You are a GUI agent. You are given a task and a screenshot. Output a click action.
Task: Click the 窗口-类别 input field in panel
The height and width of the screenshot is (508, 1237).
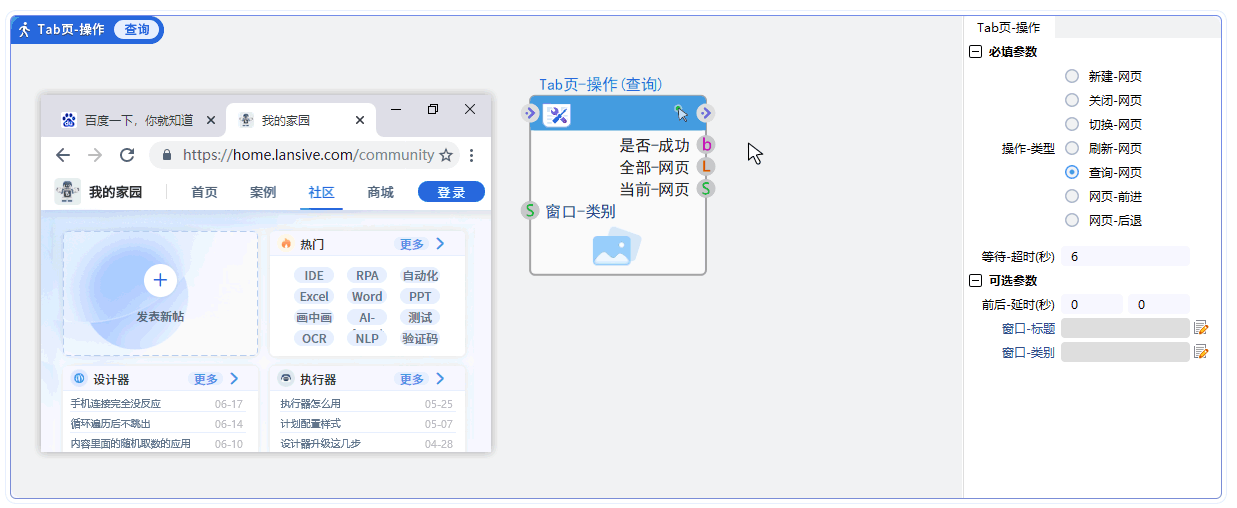click(1126, 352)
